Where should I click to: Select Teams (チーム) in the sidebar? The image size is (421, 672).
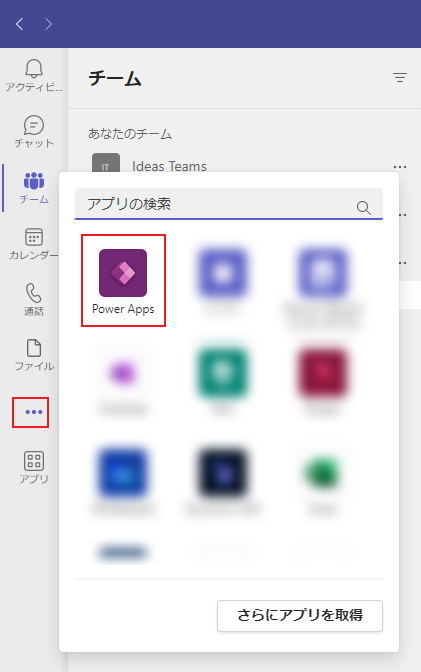point(34,188)
